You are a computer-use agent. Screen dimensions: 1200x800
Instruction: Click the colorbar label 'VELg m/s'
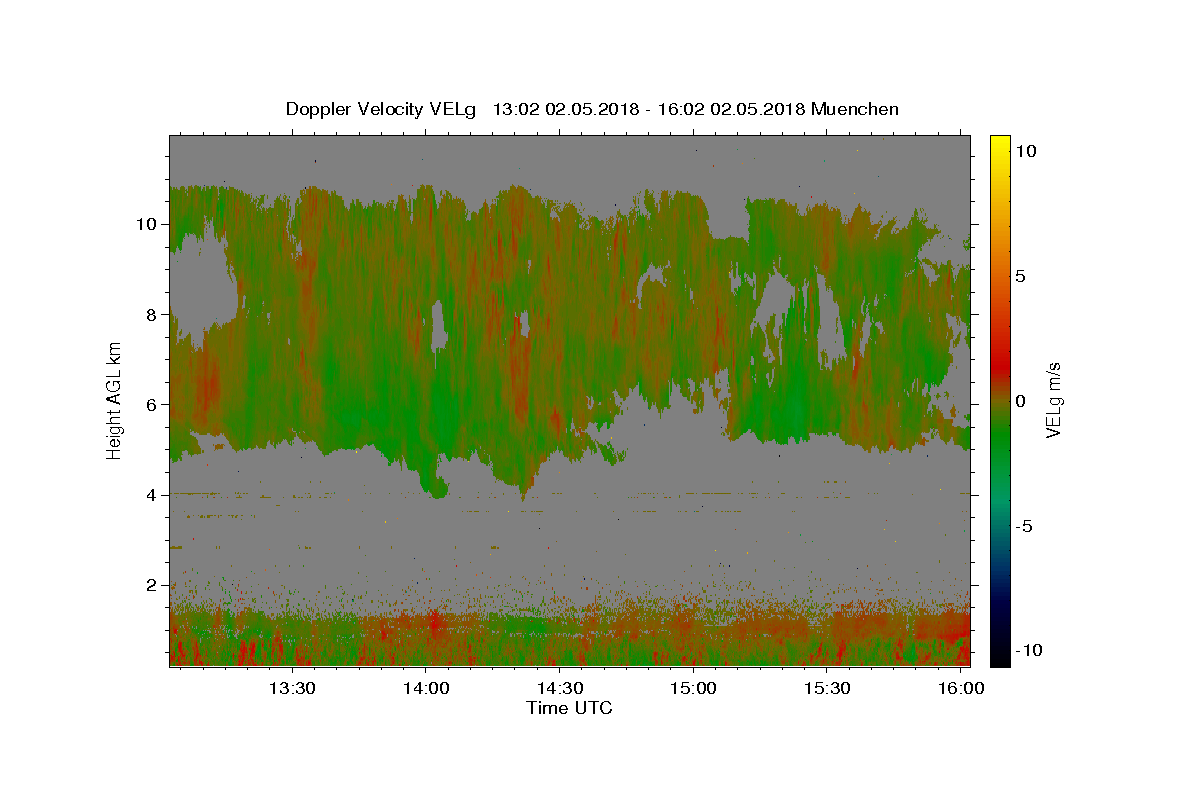[1053, 400]
